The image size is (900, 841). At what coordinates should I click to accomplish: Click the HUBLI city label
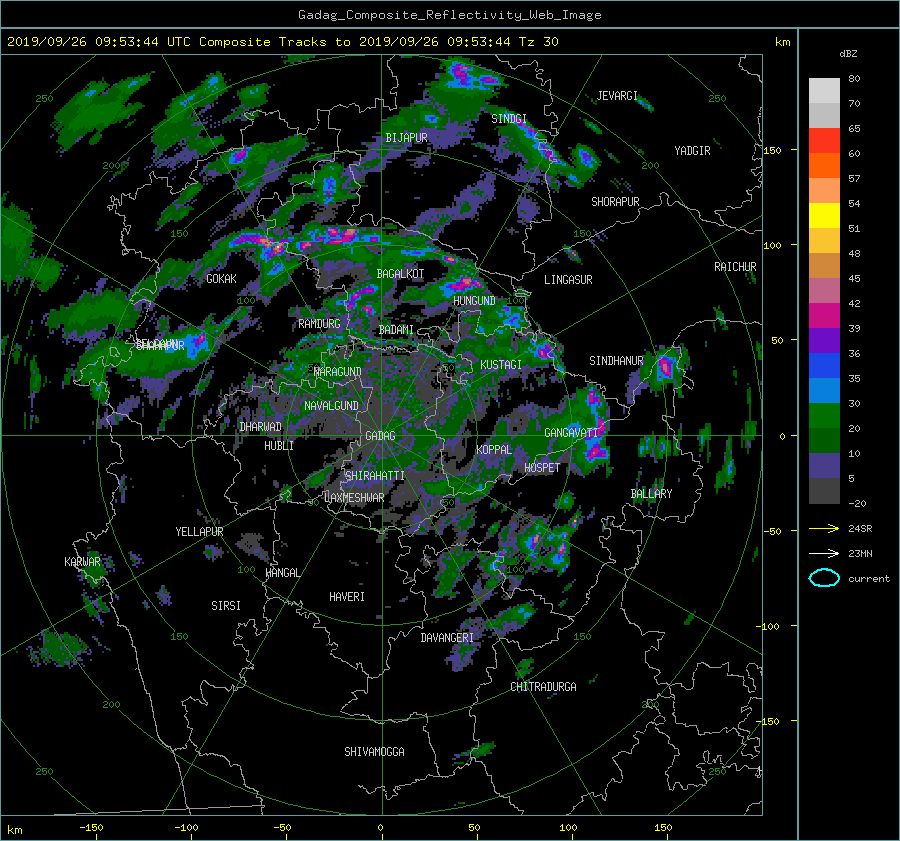279,446
